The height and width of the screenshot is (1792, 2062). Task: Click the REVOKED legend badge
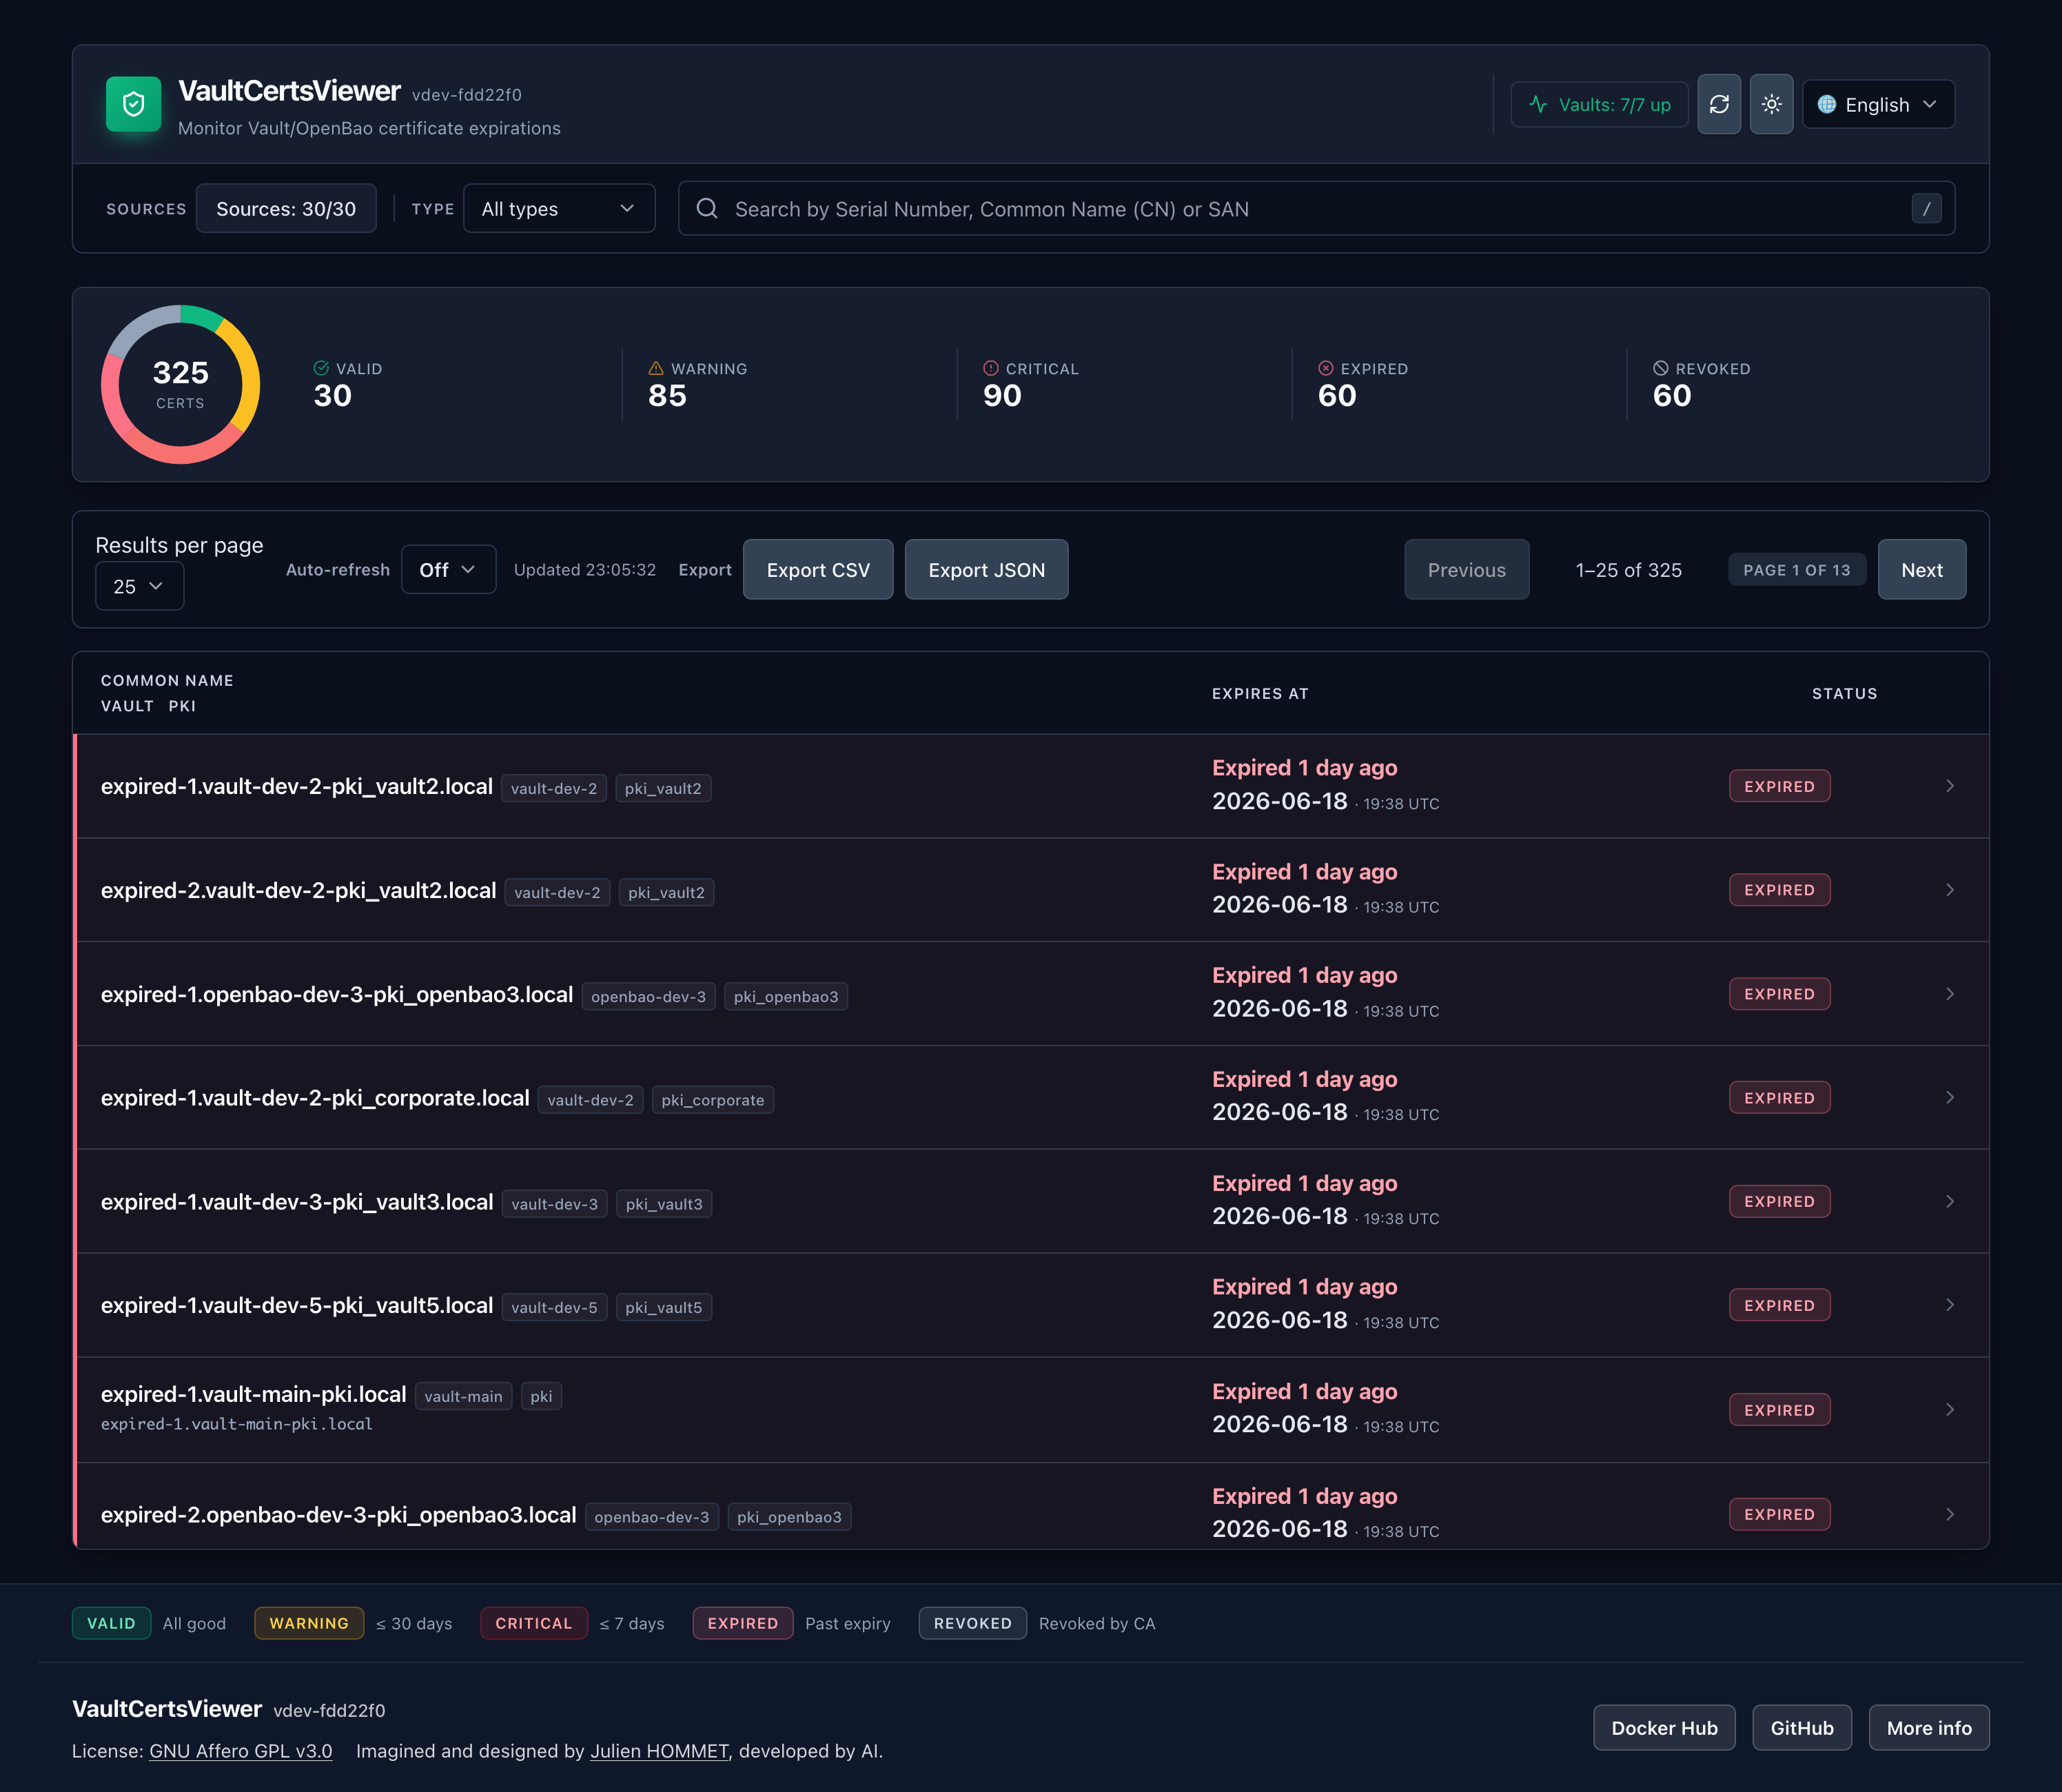pos(973,1623)
